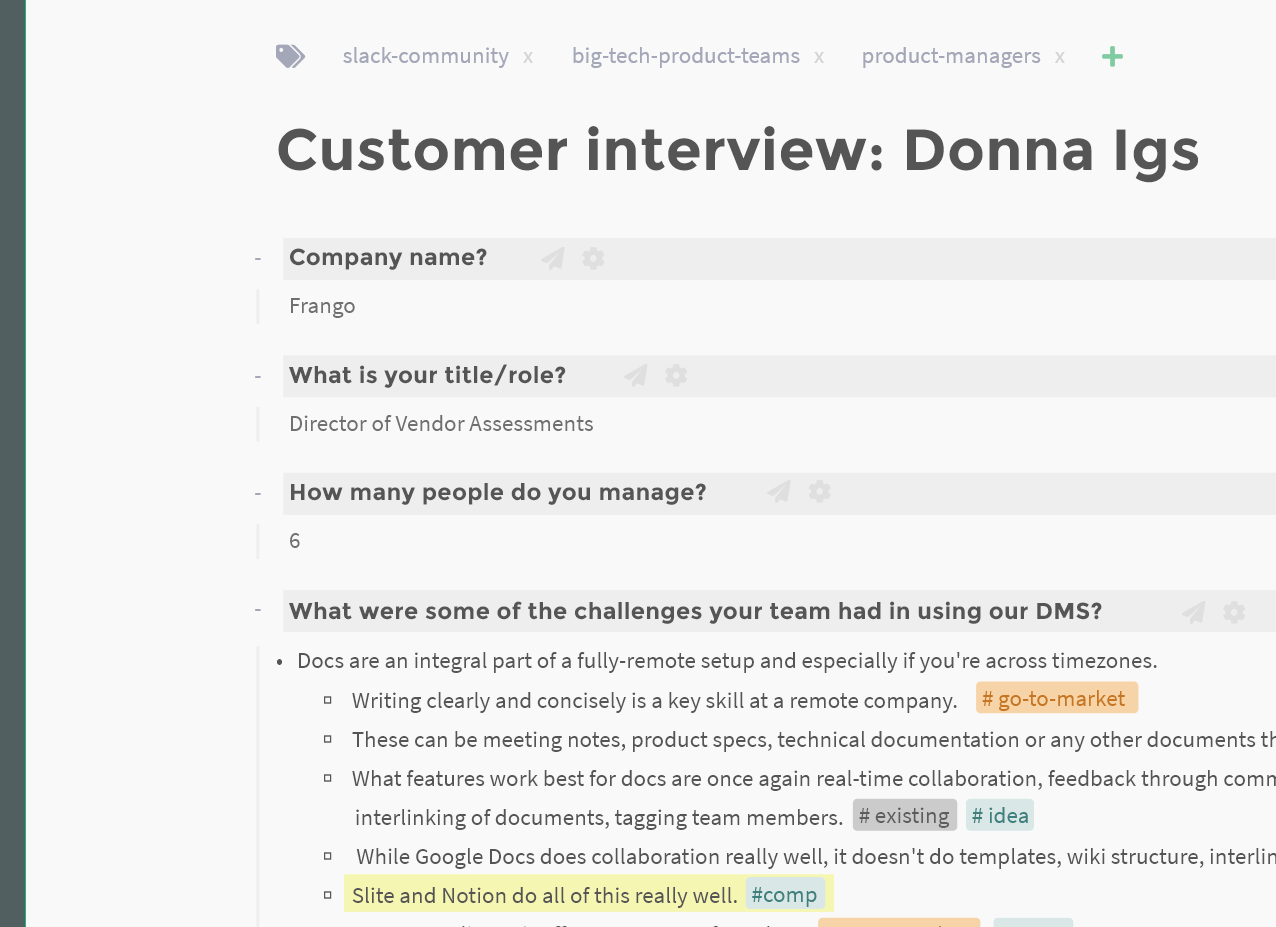Collapse the 'How many people do you manage?' section
The height and width of the screenshot is (927, 1276).
pos(258,492)
